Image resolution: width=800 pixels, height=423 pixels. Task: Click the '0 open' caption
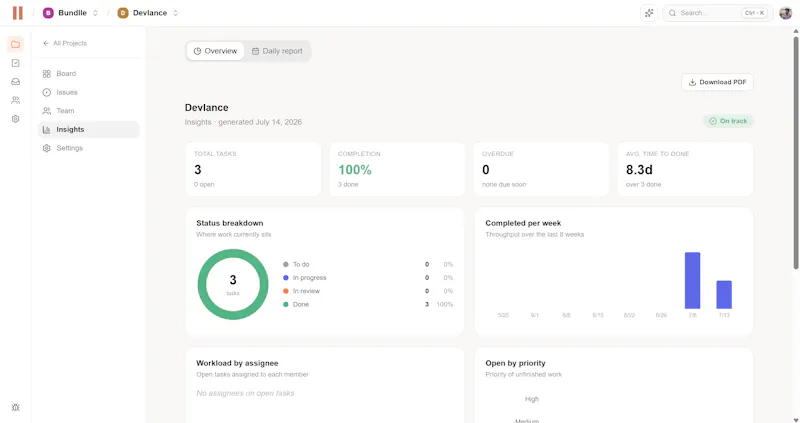pyautogui.click(x=204, y=184)
